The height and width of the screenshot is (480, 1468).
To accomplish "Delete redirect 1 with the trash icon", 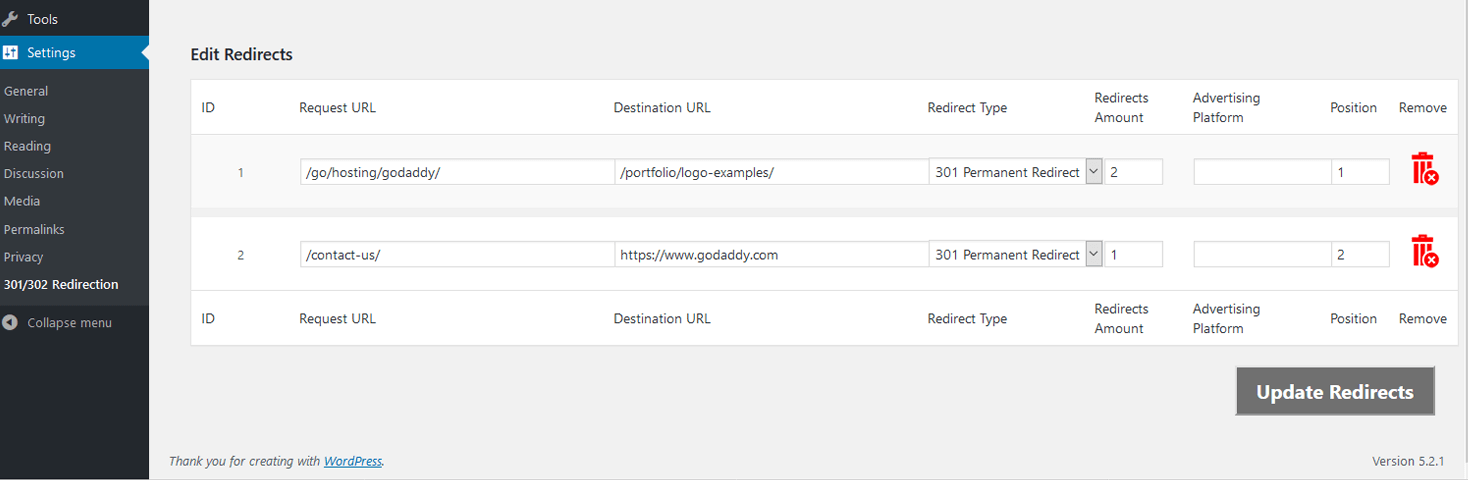I will [x=1425, y=169].
